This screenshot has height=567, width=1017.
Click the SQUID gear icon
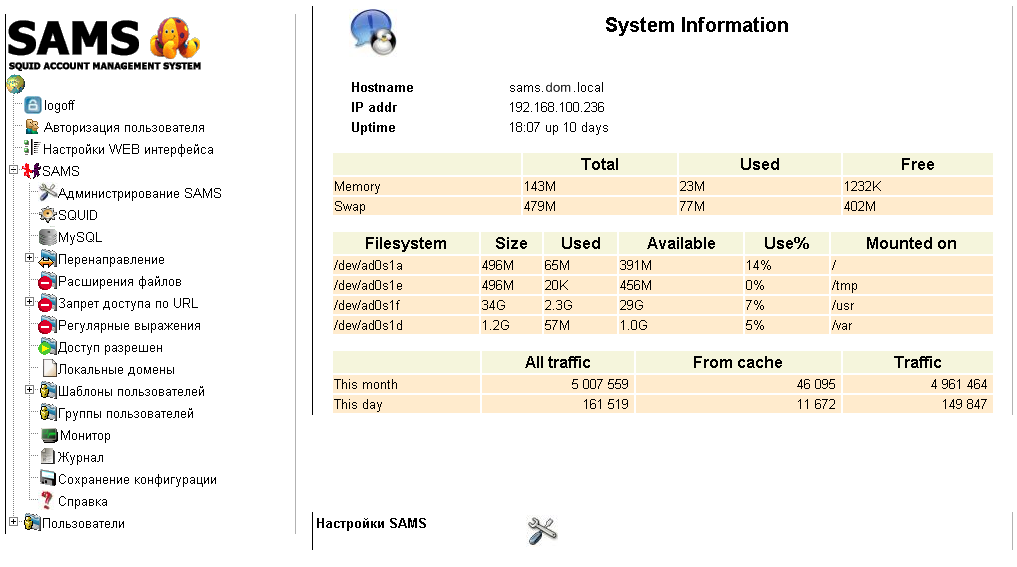pos(47,215)
